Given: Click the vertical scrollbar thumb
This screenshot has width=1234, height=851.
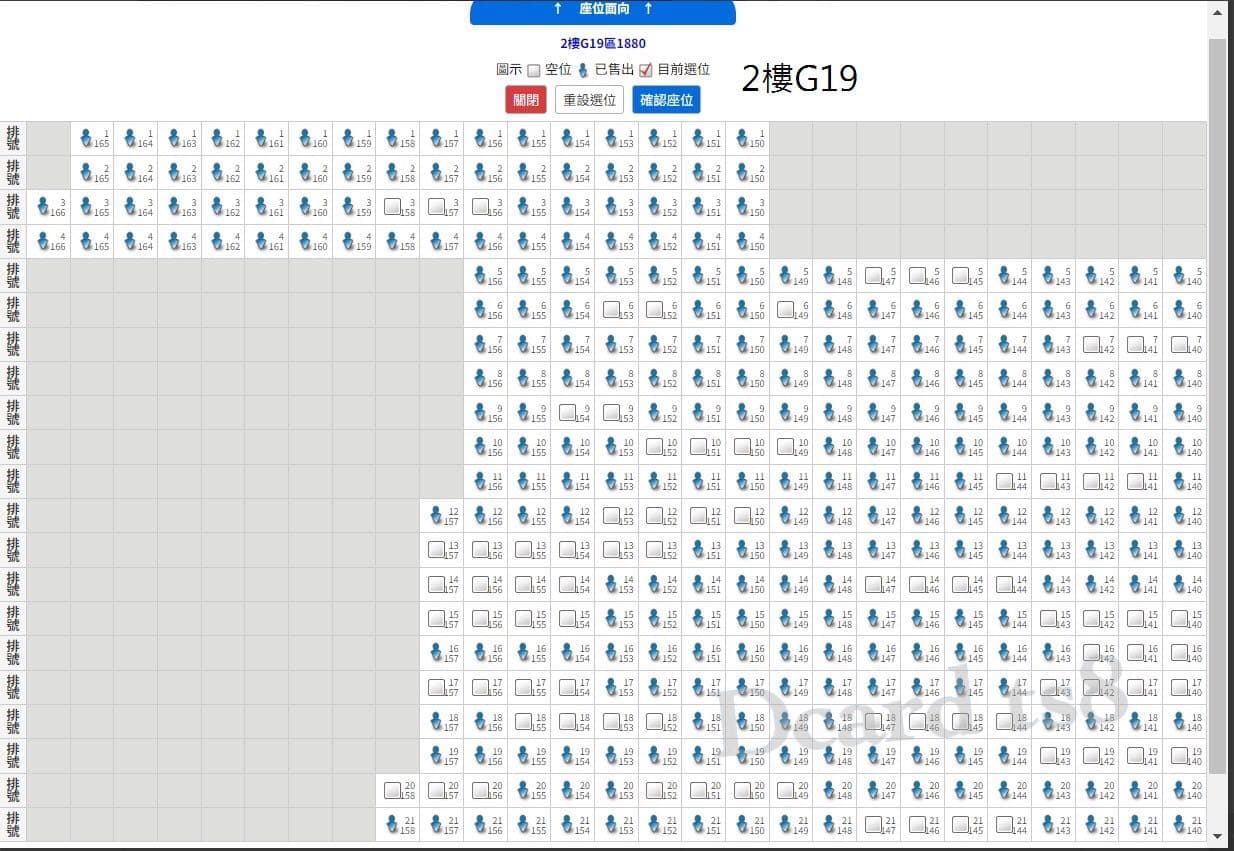Looking at the screenshot, I should [x=1217, y=405].
